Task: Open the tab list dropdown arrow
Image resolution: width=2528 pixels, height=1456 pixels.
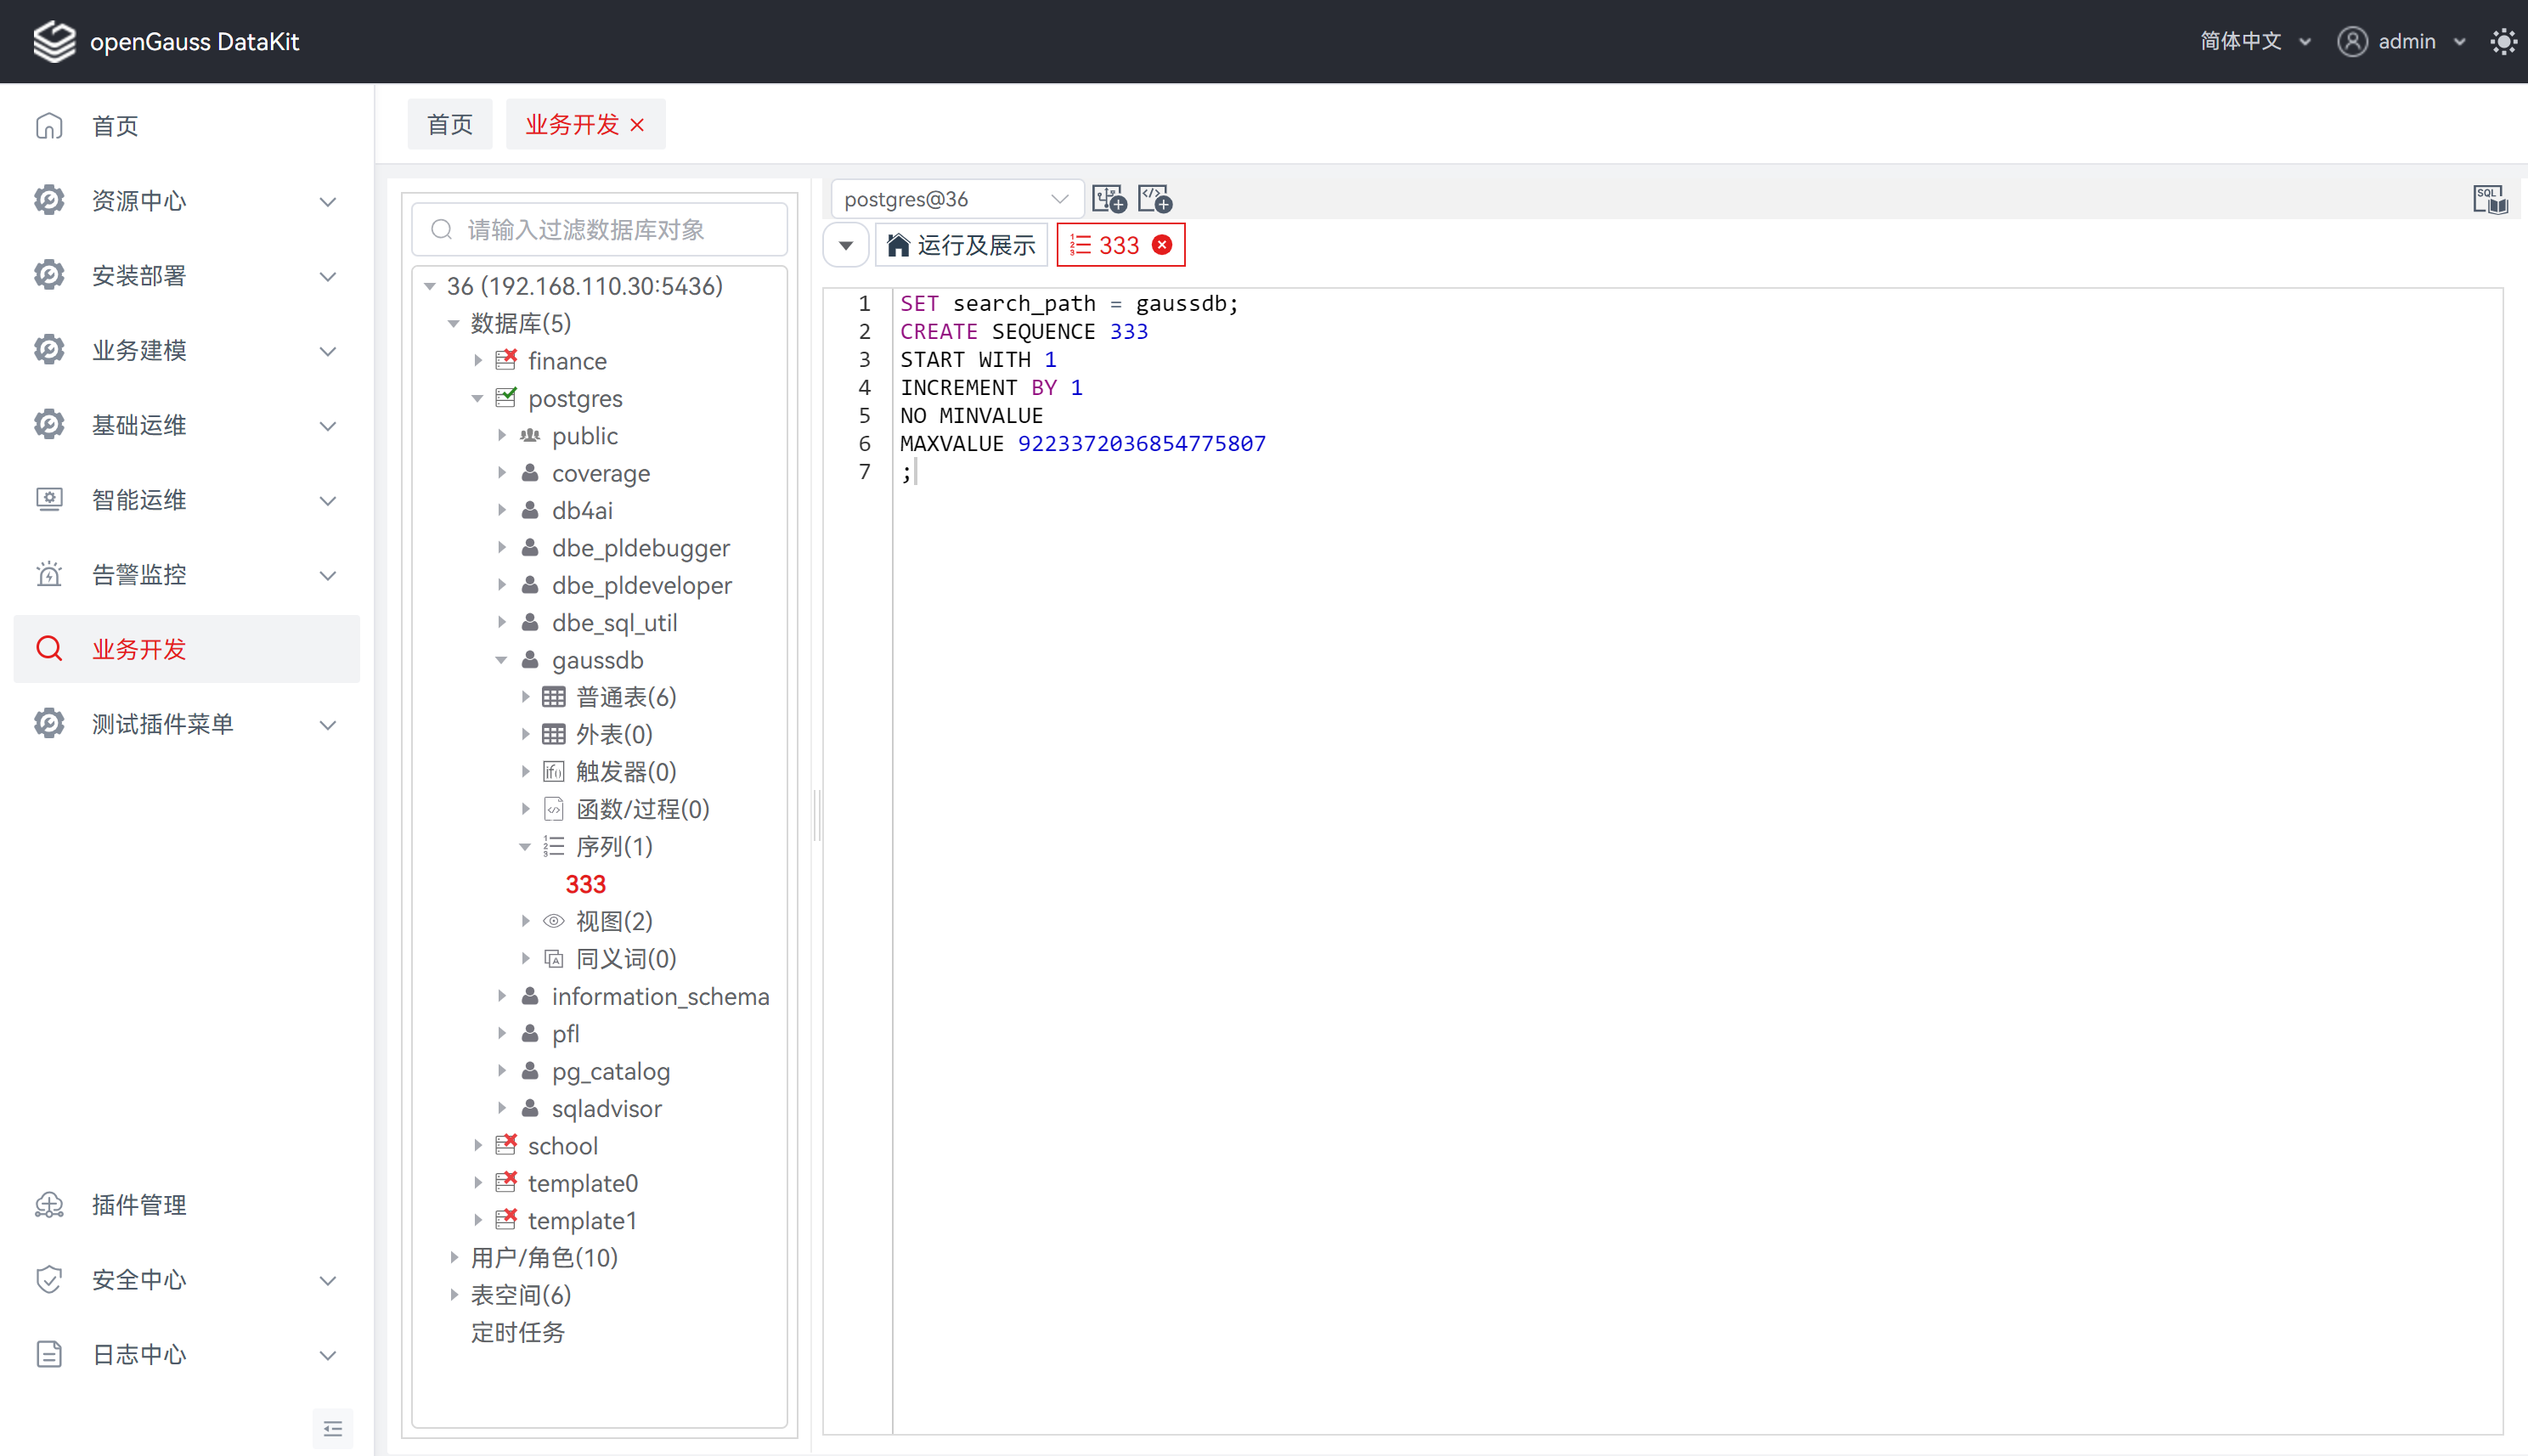Action: coord(846,245)
